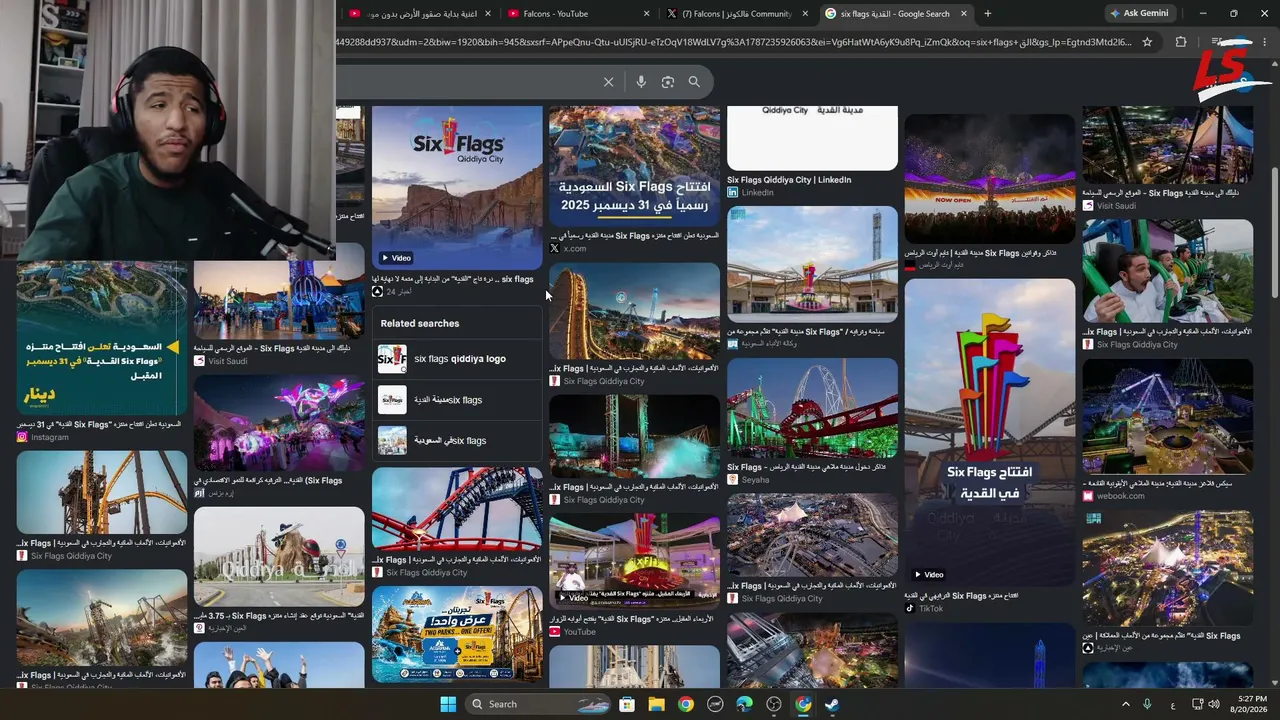Click the Ask Gemini button
Image resolution: width=1280 pixels, height=720 pixels.
click(x=1138, y=14)
